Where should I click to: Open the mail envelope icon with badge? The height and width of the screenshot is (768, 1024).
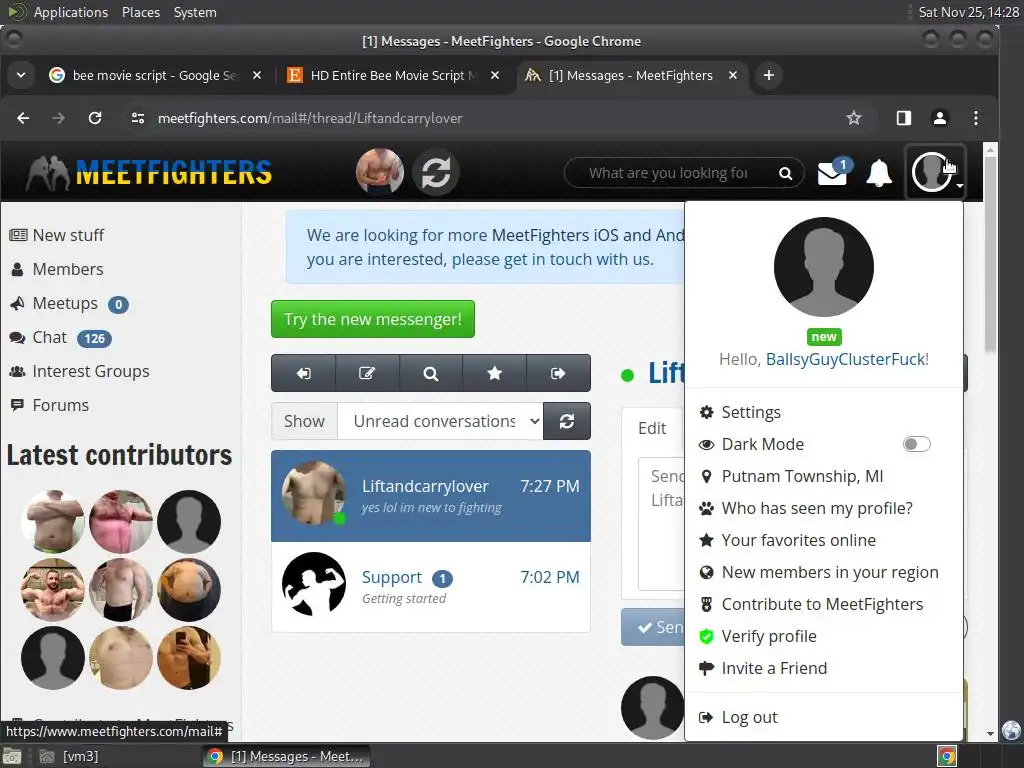(833, 172)
